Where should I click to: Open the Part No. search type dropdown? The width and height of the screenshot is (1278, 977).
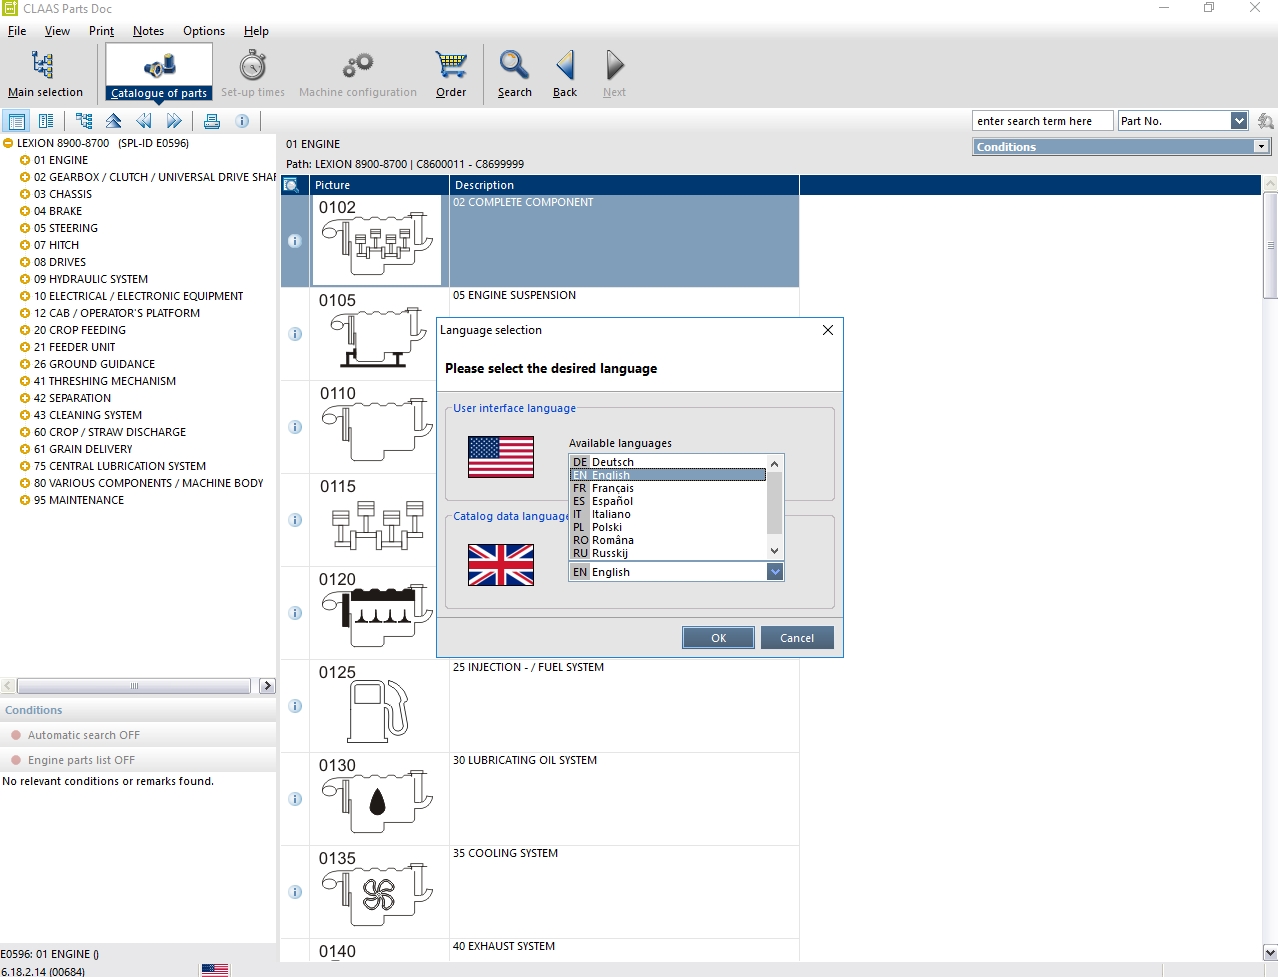click(1239, 121)
